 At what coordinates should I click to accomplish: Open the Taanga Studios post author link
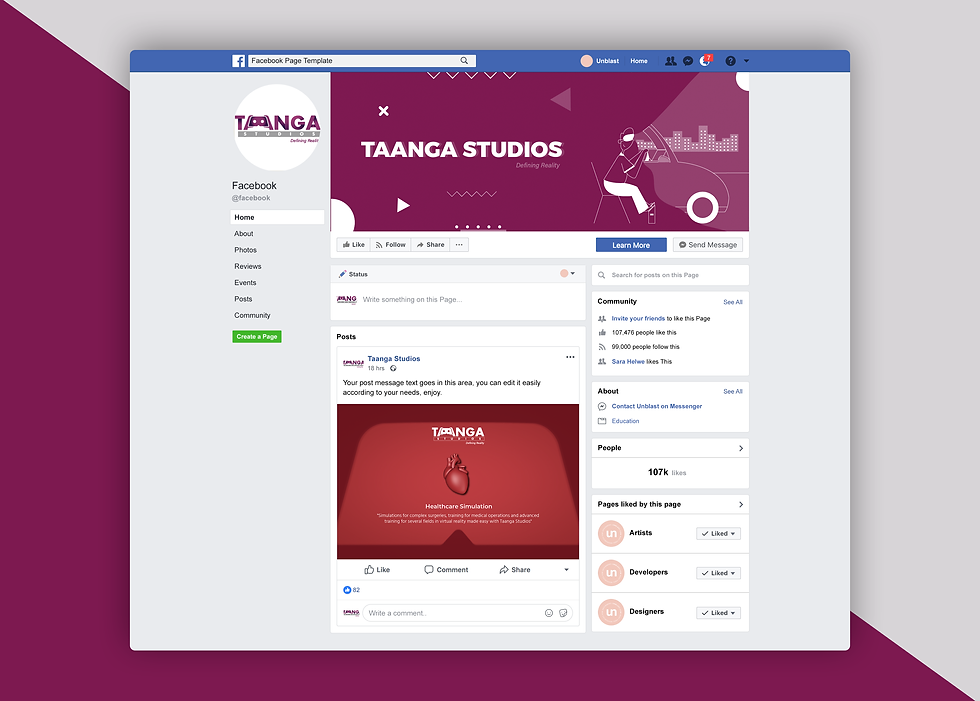(x=394, y=359)
